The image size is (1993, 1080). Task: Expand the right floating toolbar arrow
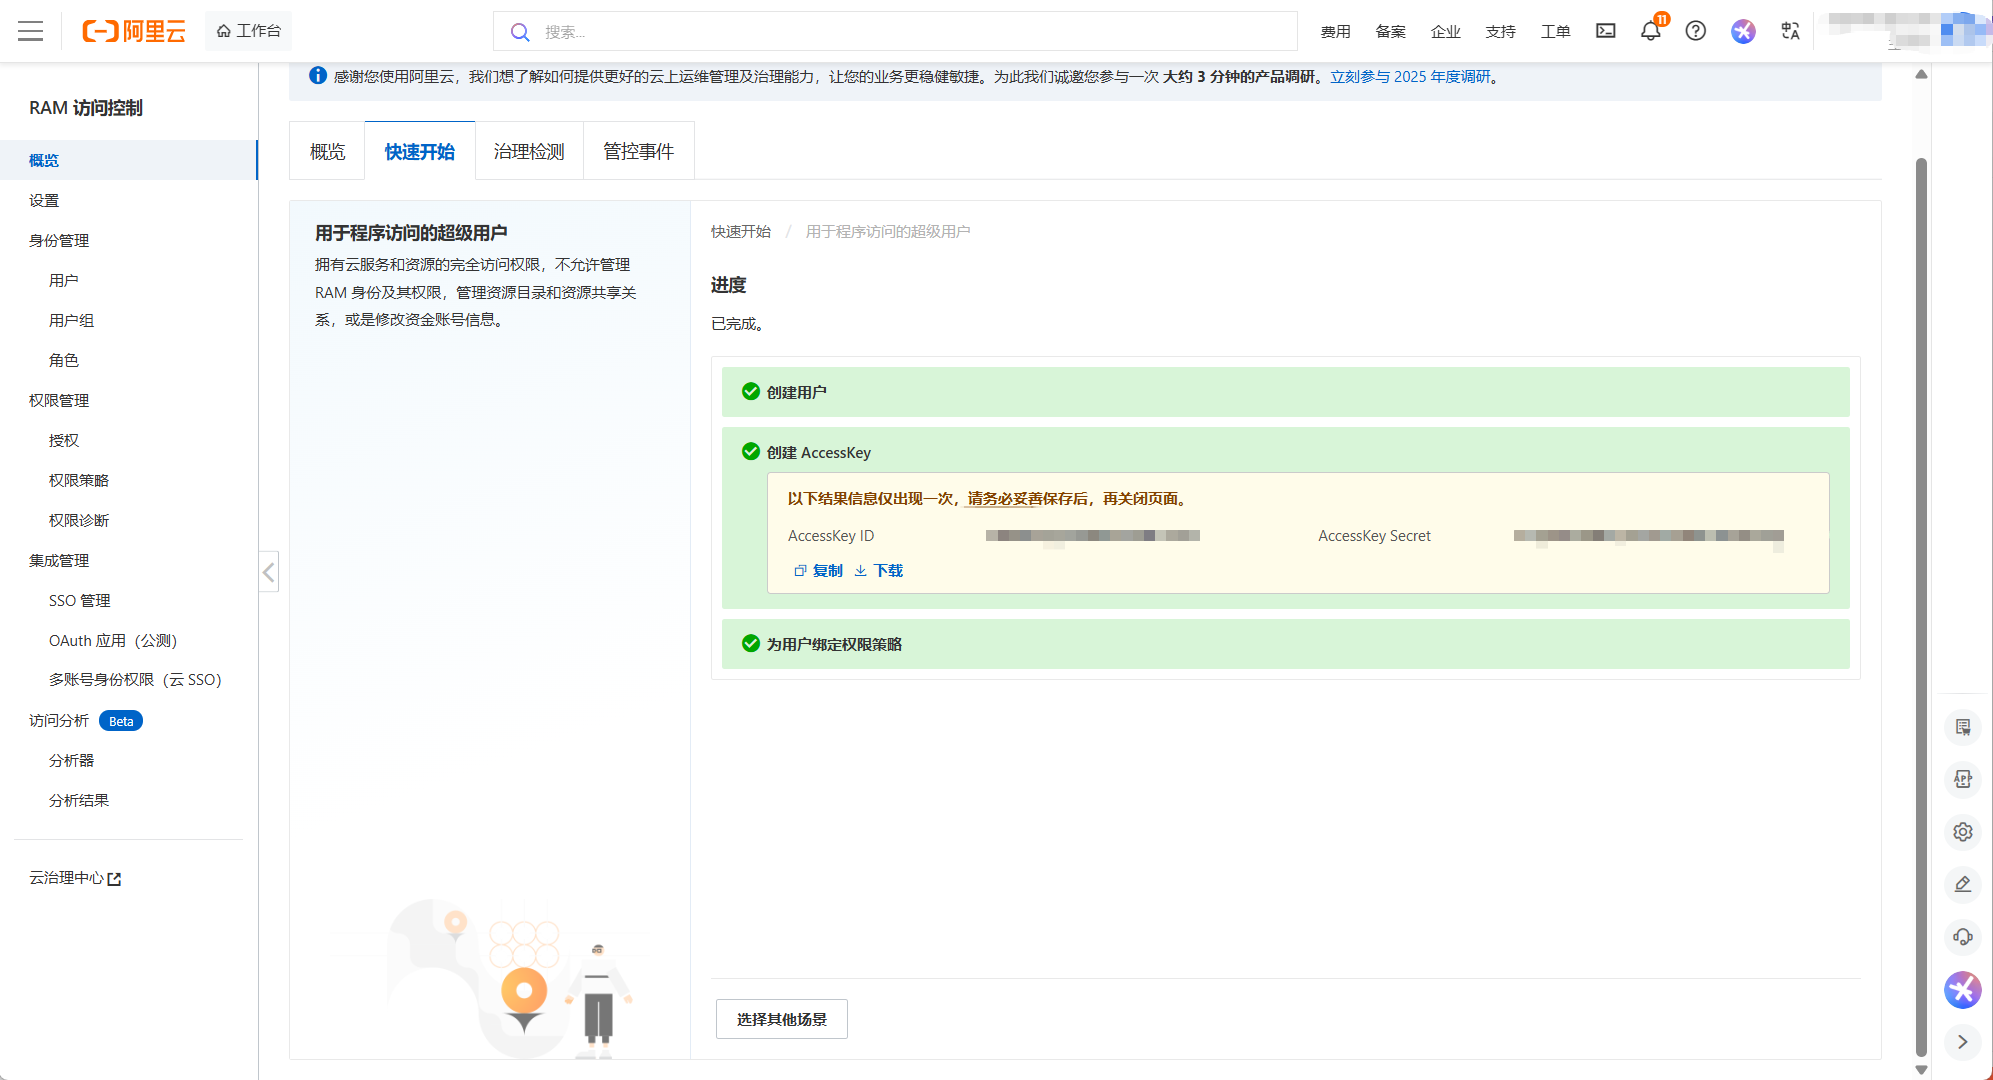point(1962,1042)
